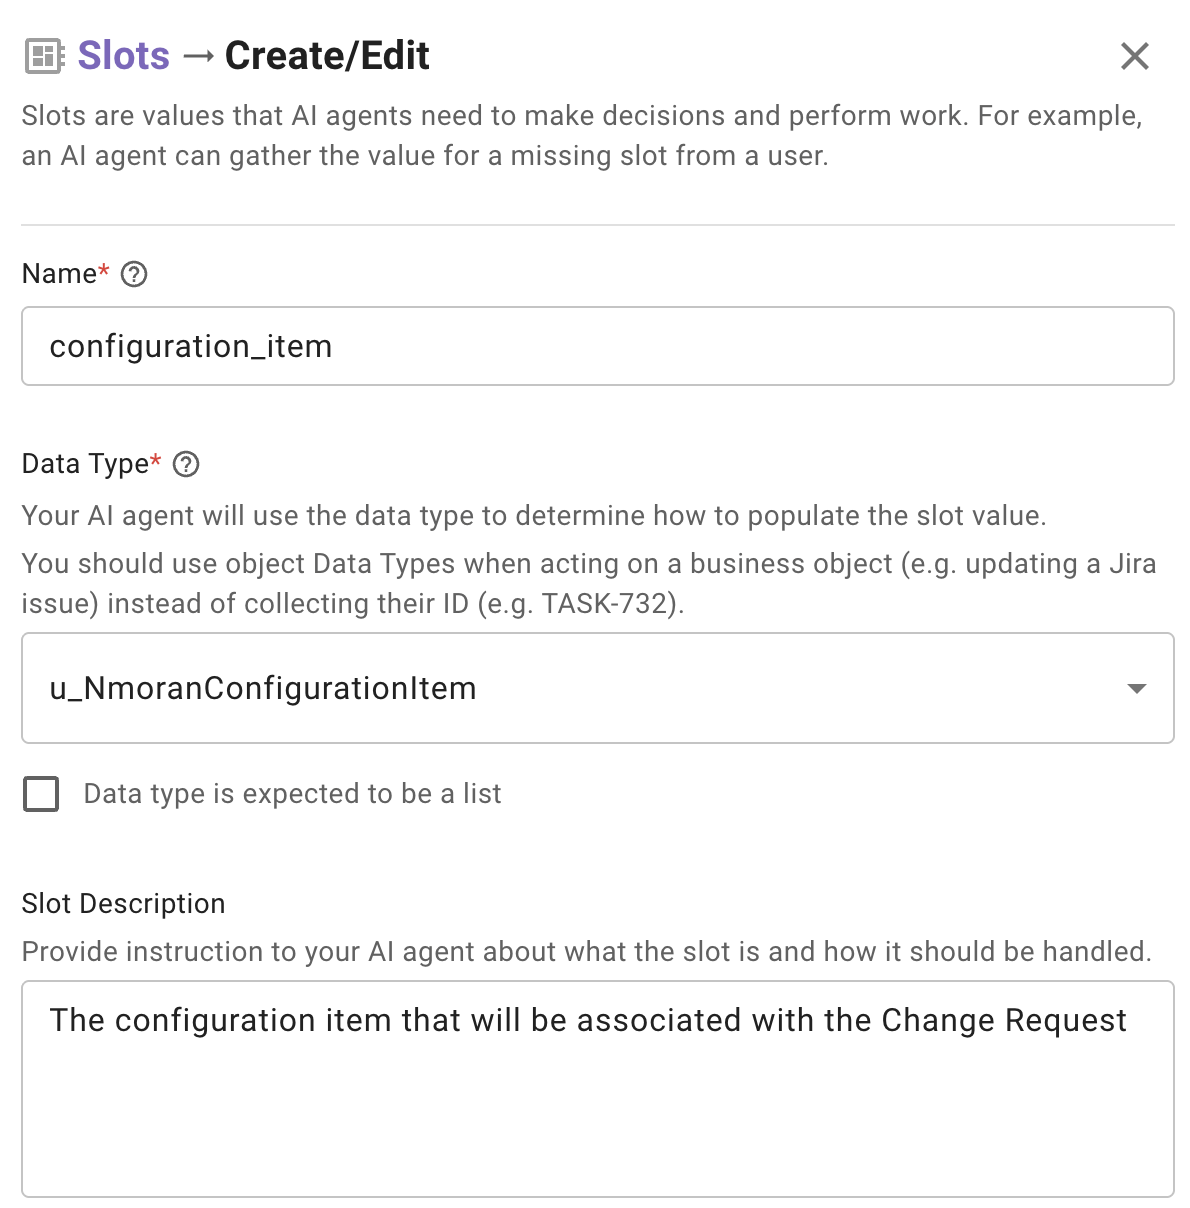Click the Create/Edit heading text
The height and width of the screenshot is (1208, 1190).
coord(327,56)
